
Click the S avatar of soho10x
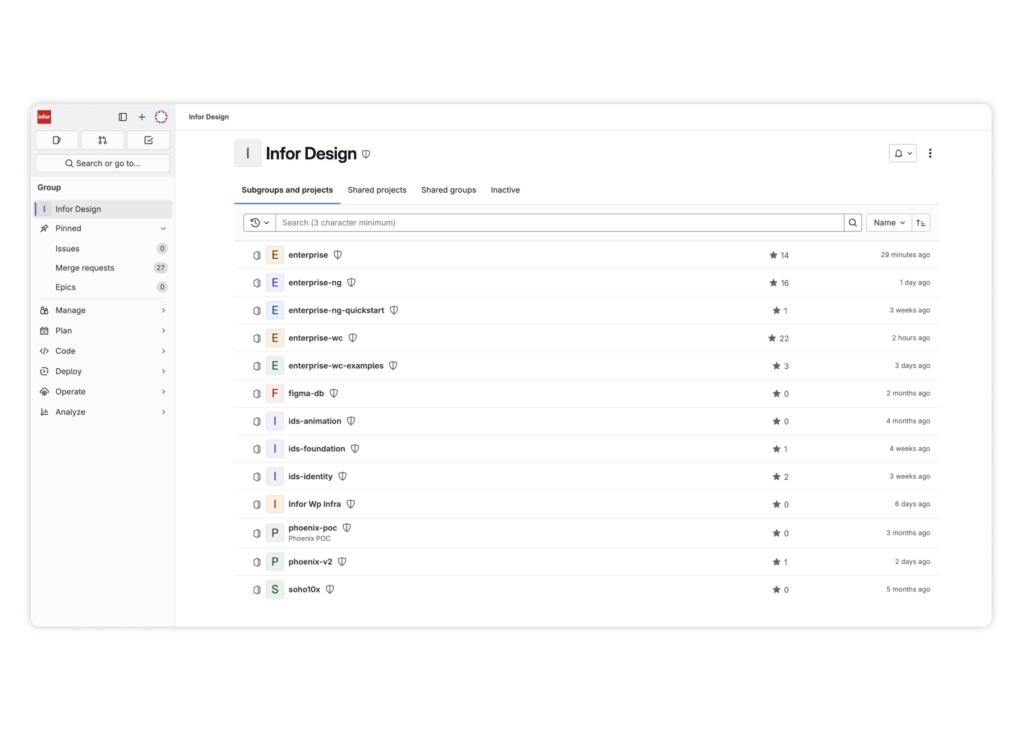point(275,590)
